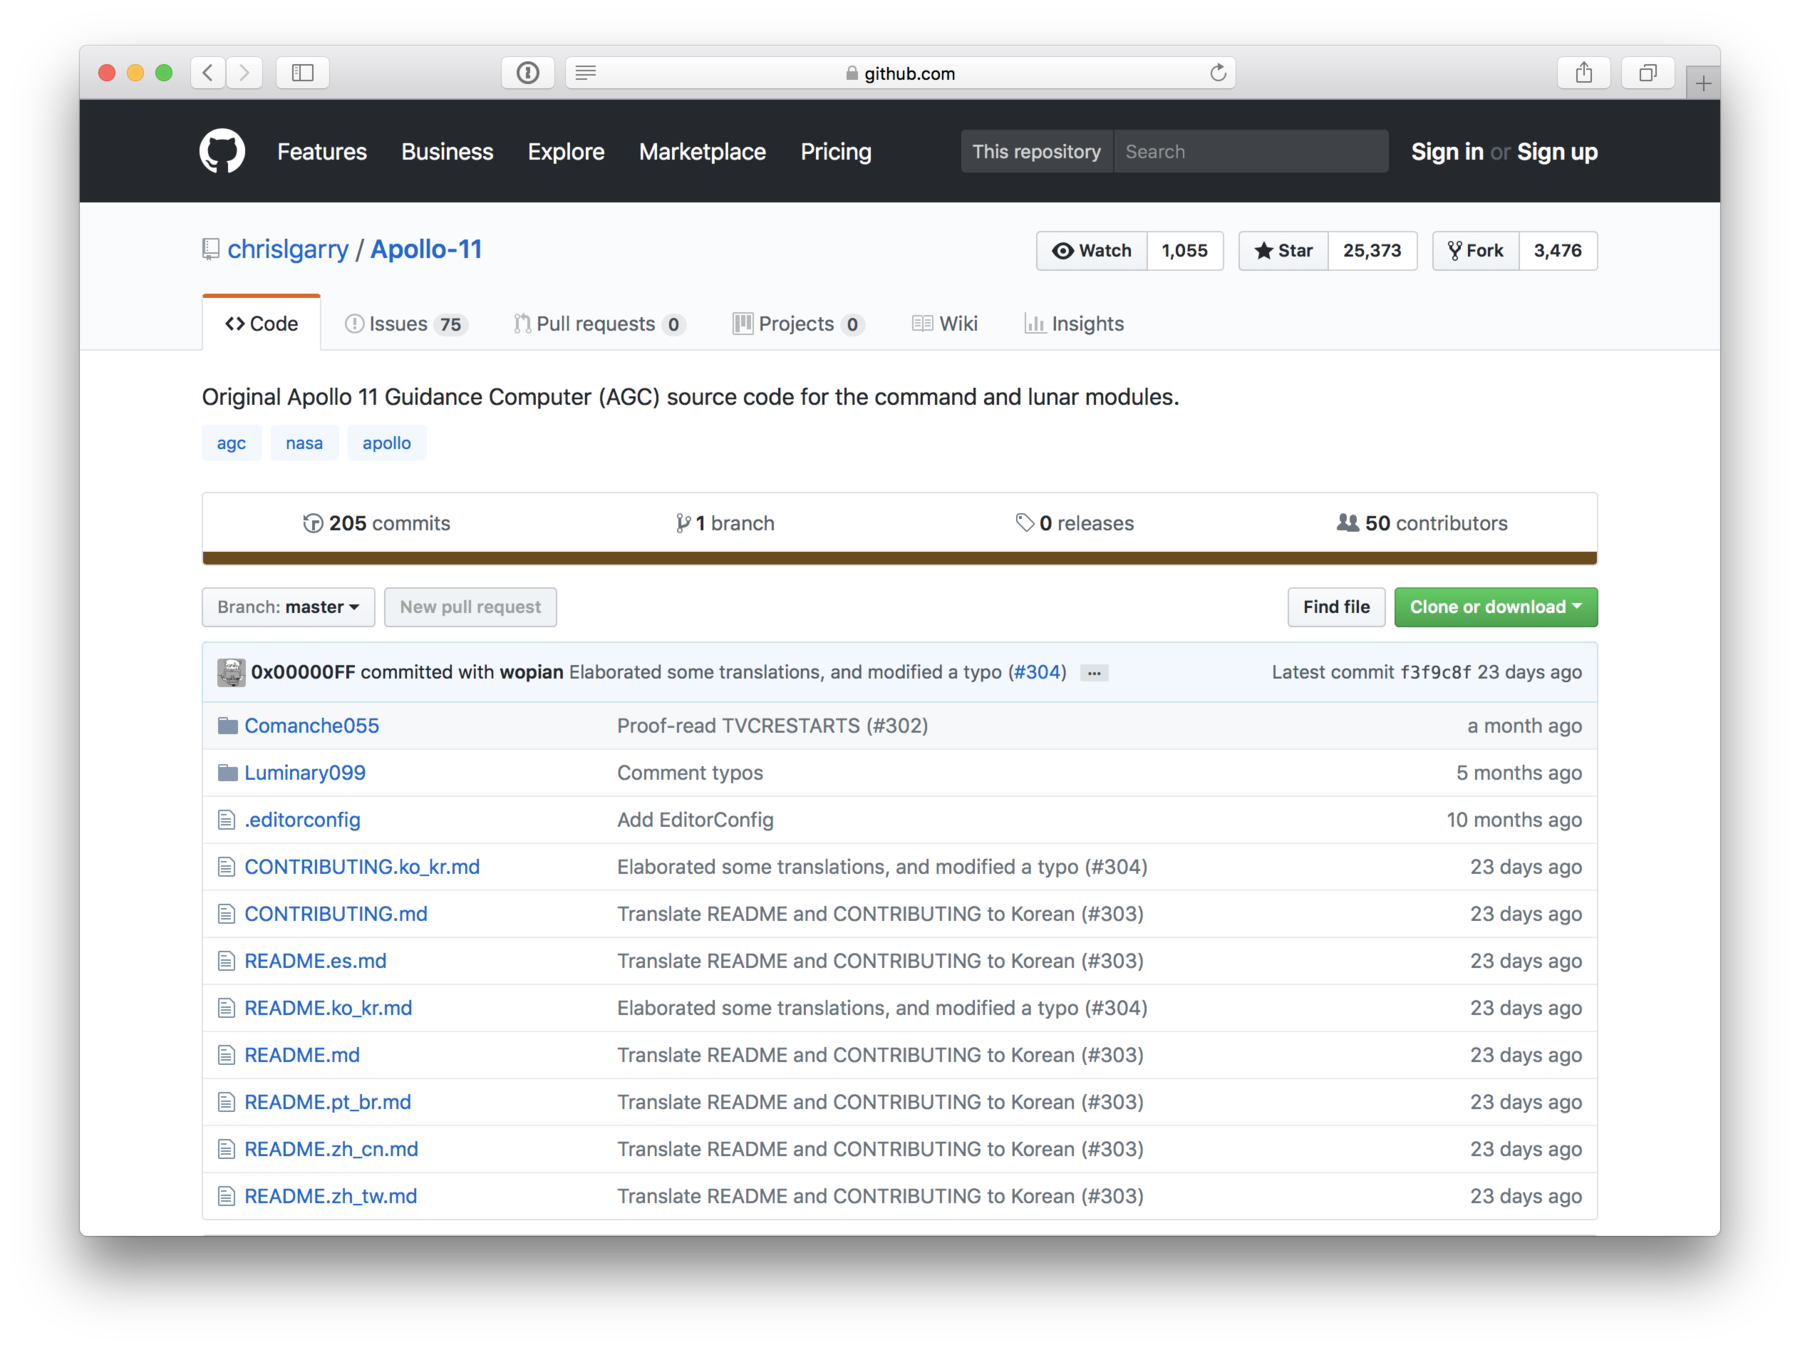Open Clone or download dropdown
The width and height of the screenshot is (1800, 1350).
point(1496,607)
